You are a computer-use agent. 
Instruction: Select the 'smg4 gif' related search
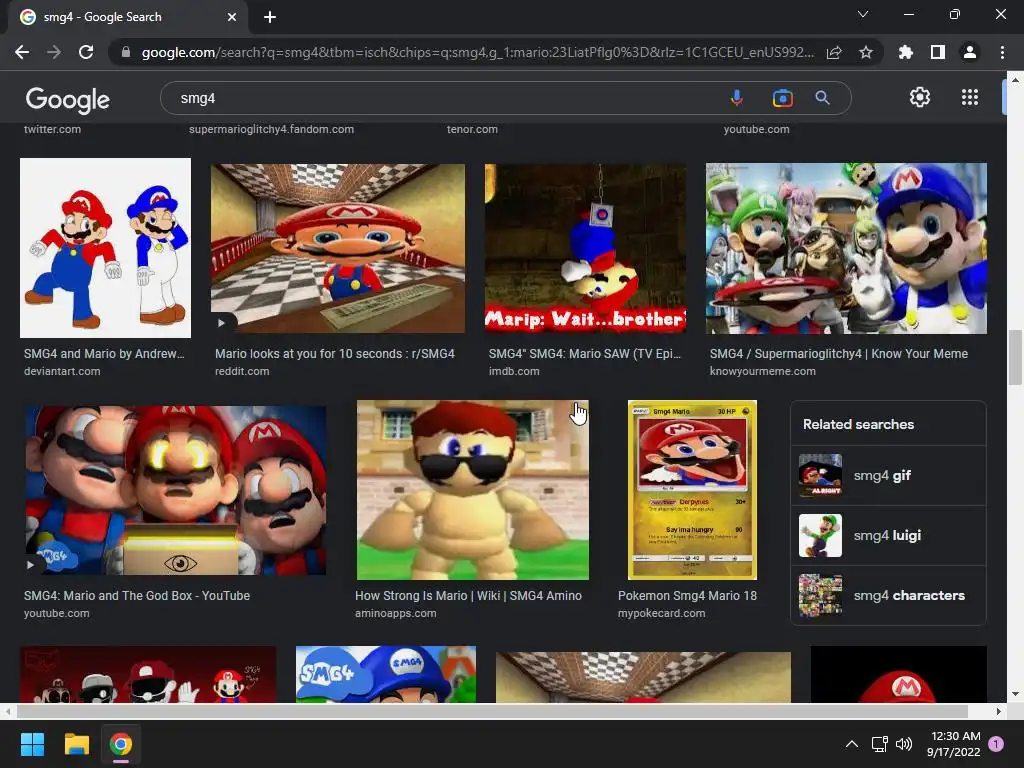pyautogui.click(x=888, y=475)
